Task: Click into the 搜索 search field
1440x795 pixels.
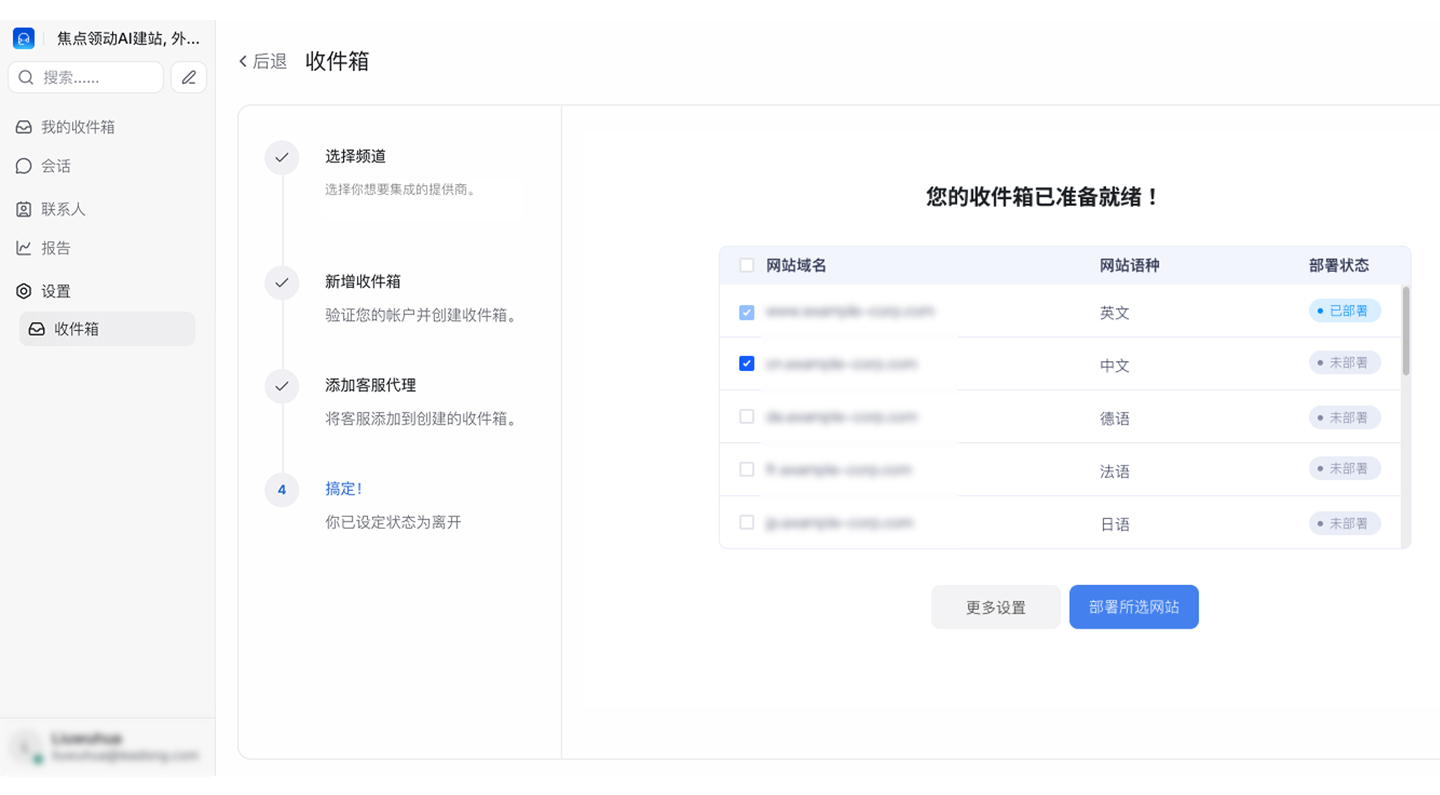Action: (x=86, y=77)
